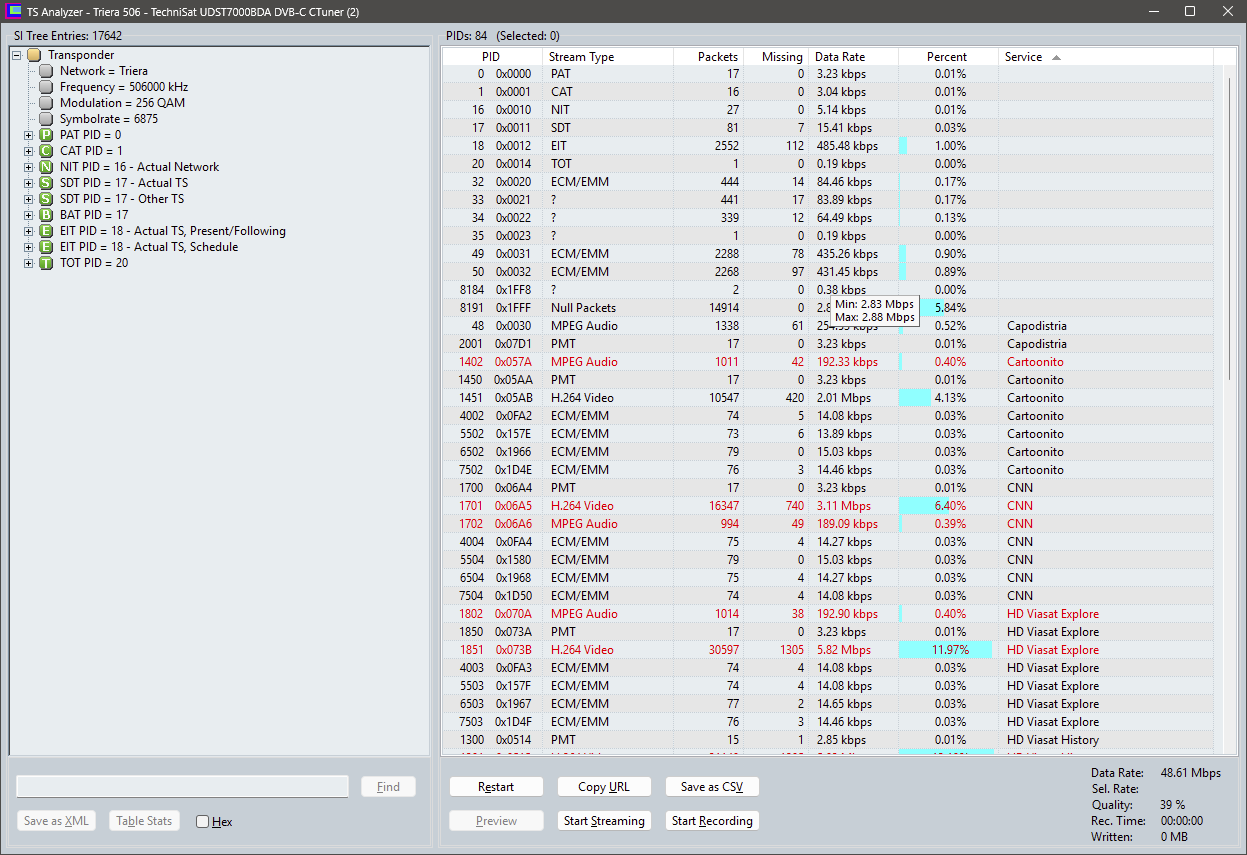
Task: Click the green B icon for BAT PID
Action: (x=46, y=215)
